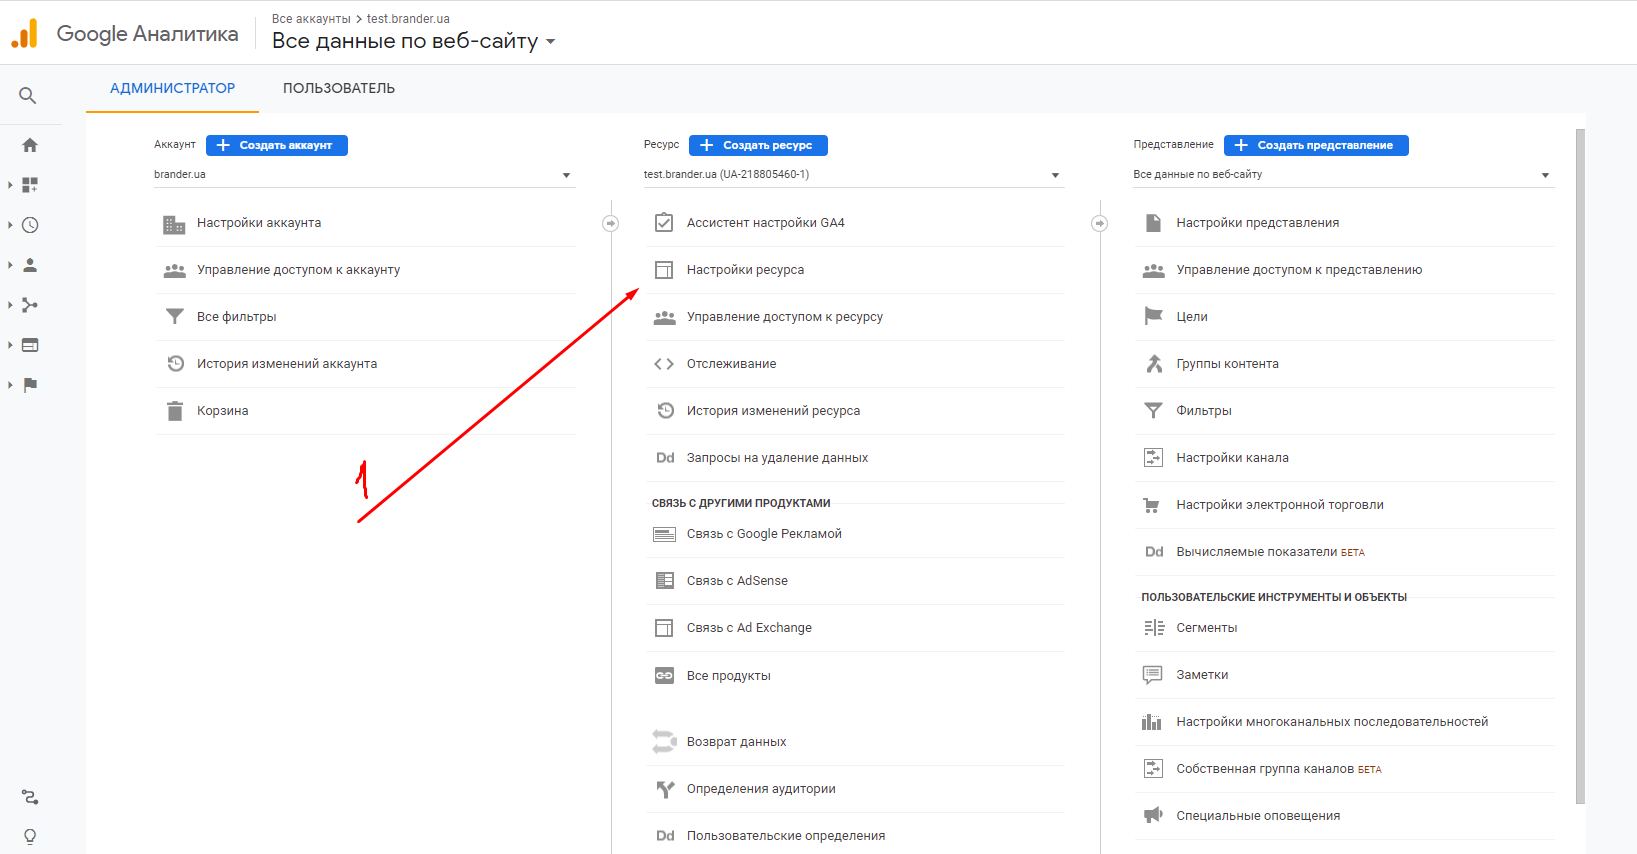Open the Conversions flag icon in sidebar

tap(30, 385)
